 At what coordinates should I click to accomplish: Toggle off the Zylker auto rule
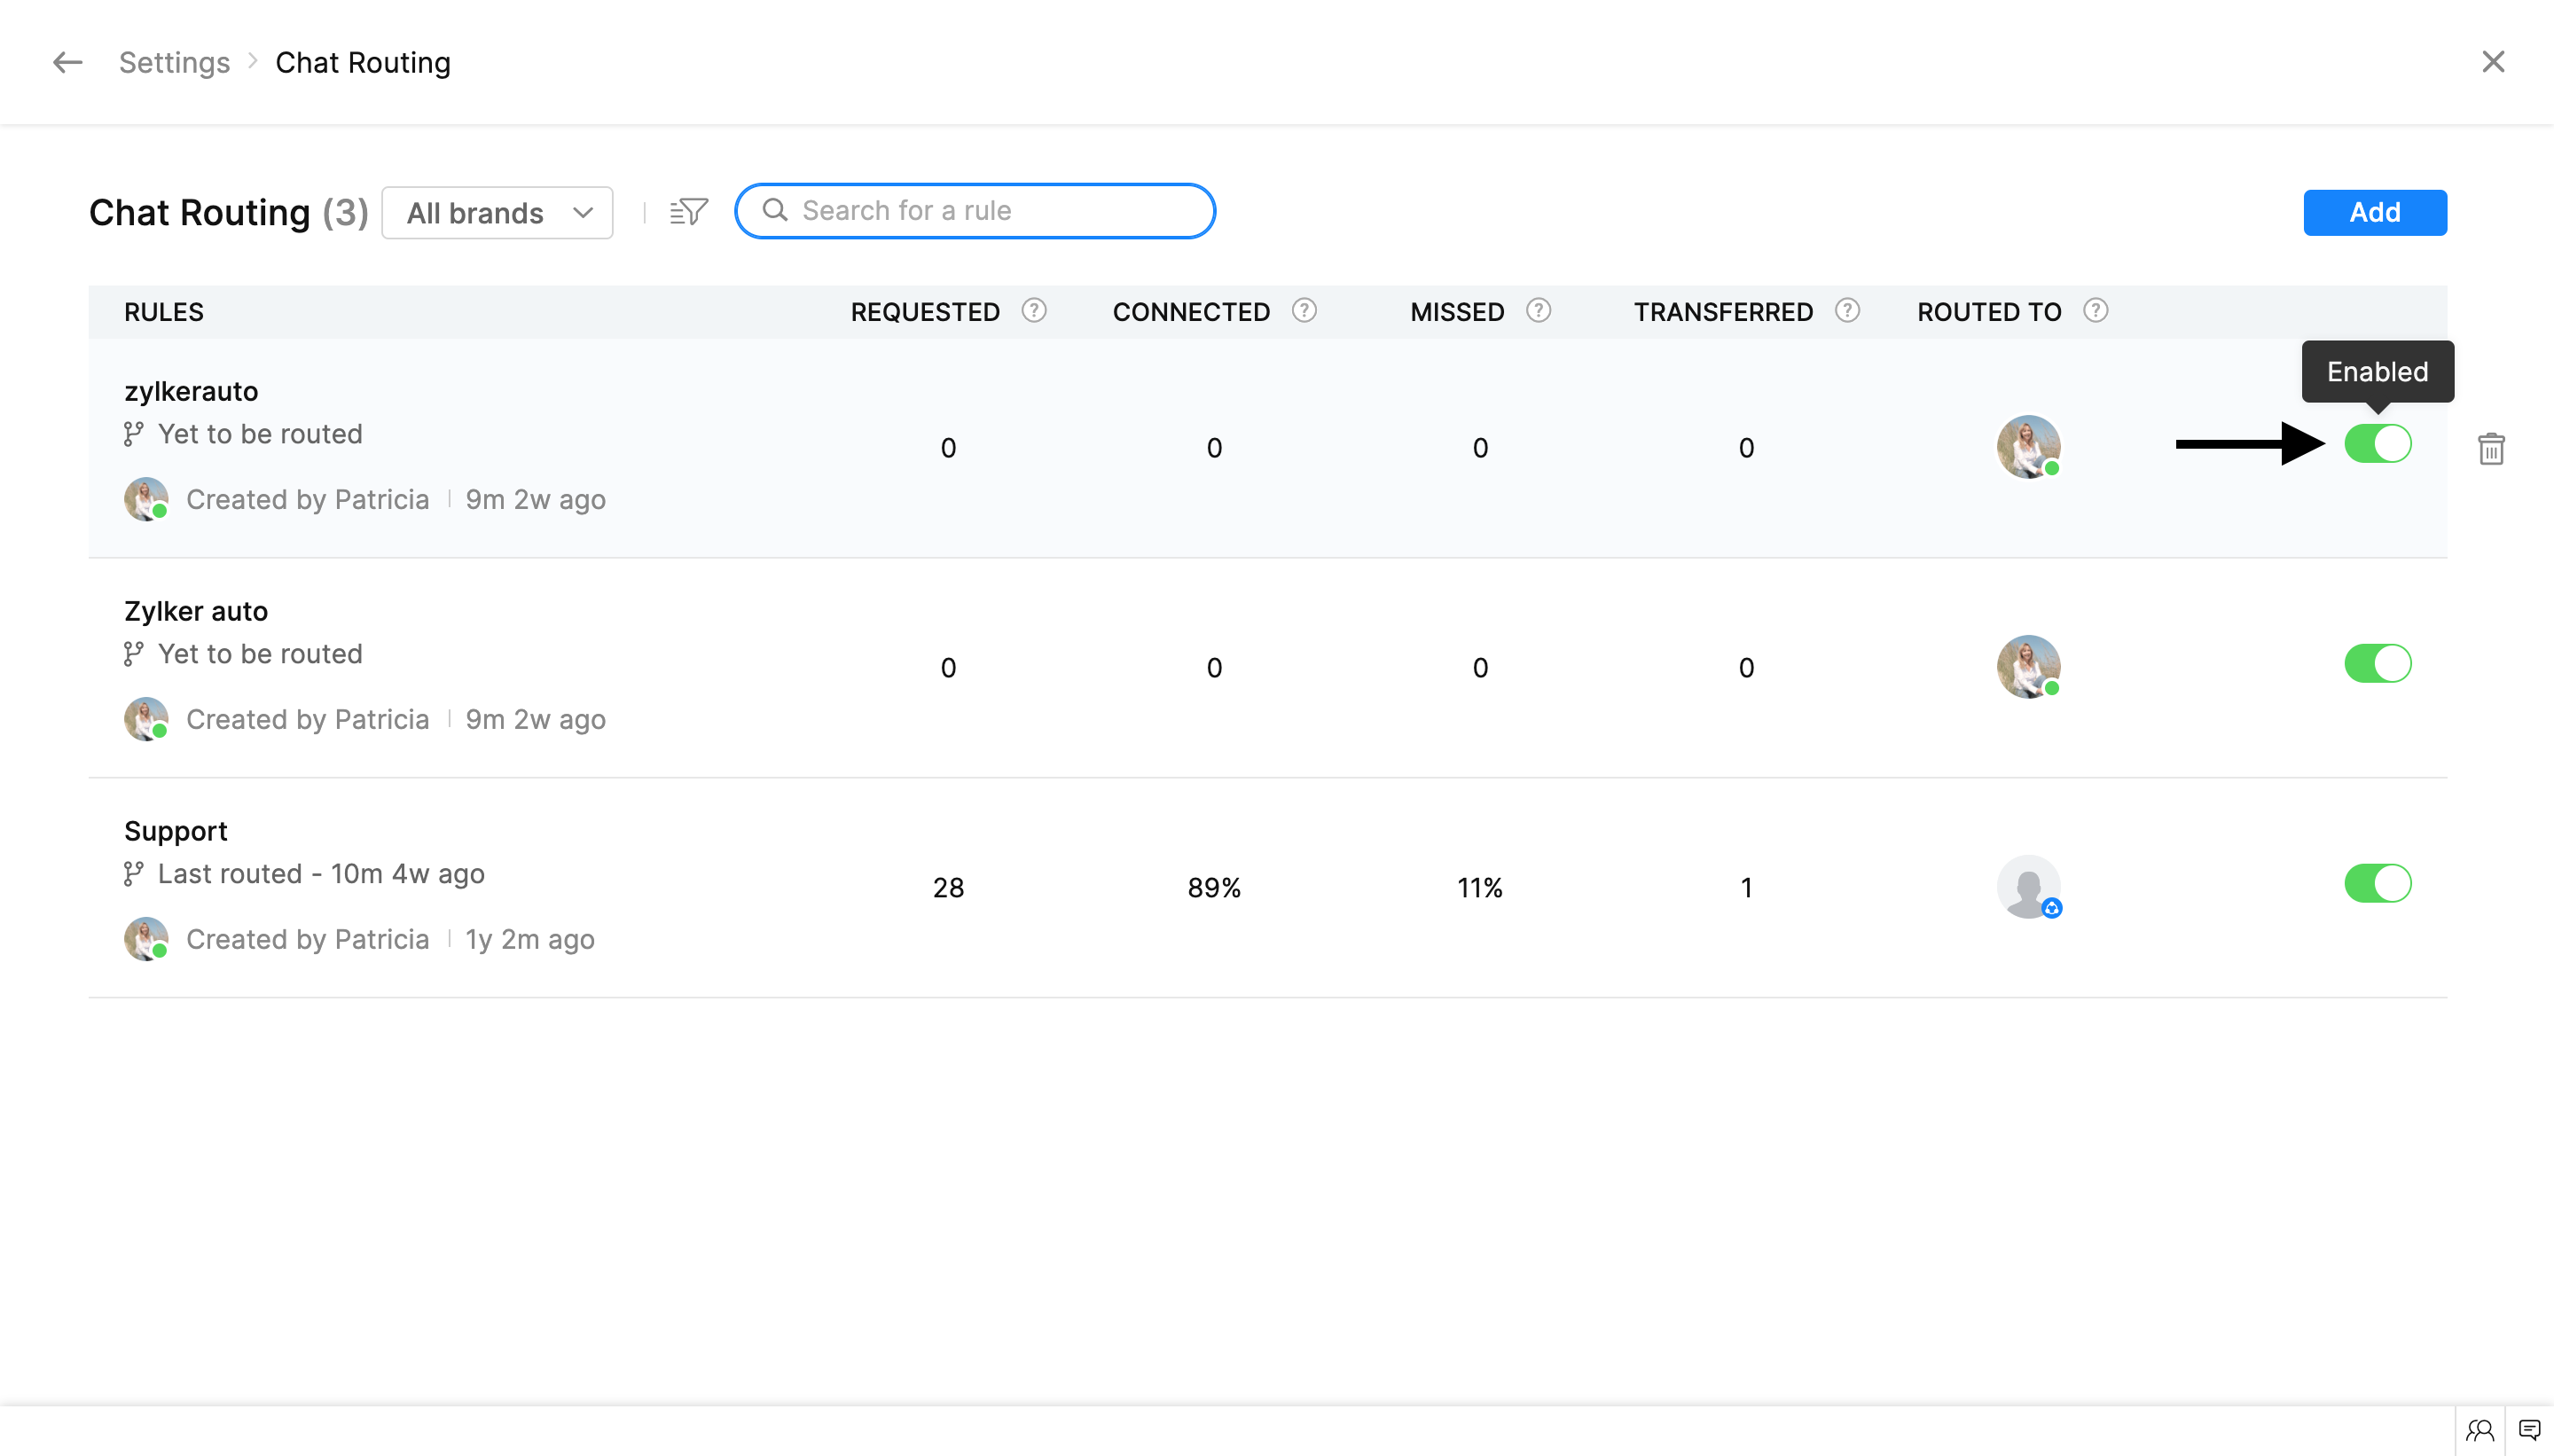(2377, 664)
